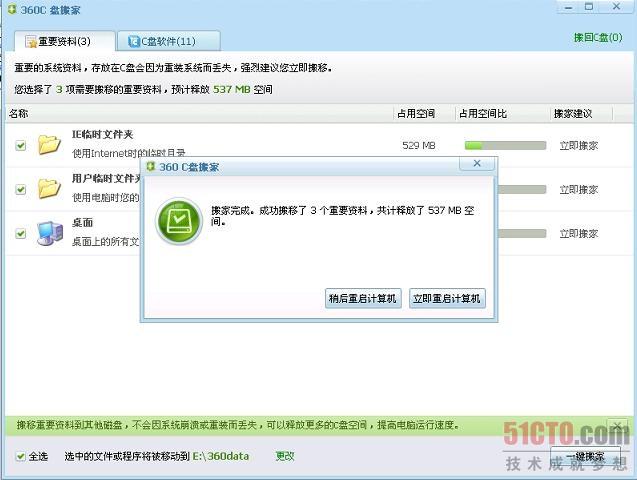Click 立即搬家 for IE临时文件夹
637x480 pixels.
pyautogui.click(x=579, y=145)
